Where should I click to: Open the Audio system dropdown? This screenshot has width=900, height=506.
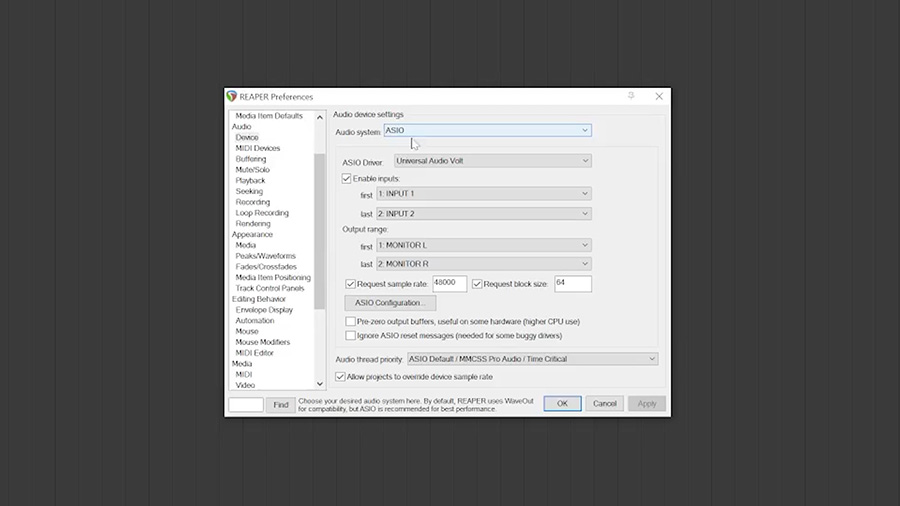click(x=487, y=130)
